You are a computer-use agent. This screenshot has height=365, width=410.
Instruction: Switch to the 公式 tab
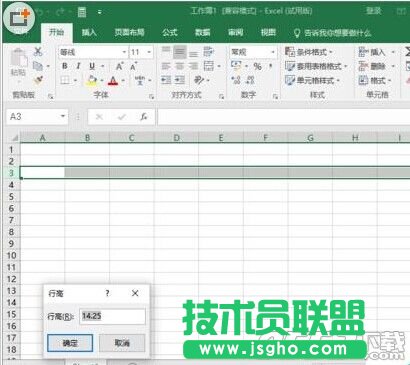pyautogui.click(x=170, y=32)
